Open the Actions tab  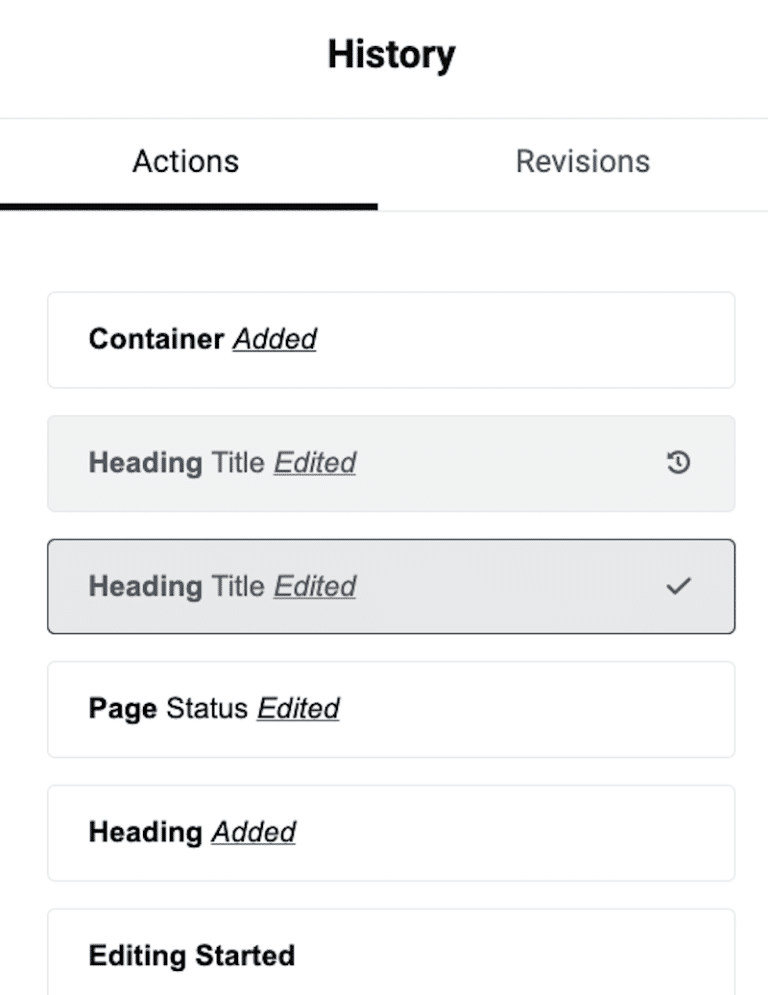[x=185, y=161]
